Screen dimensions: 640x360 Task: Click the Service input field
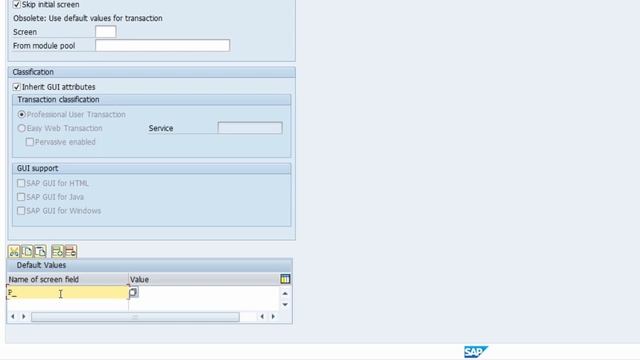click(250, 128)
